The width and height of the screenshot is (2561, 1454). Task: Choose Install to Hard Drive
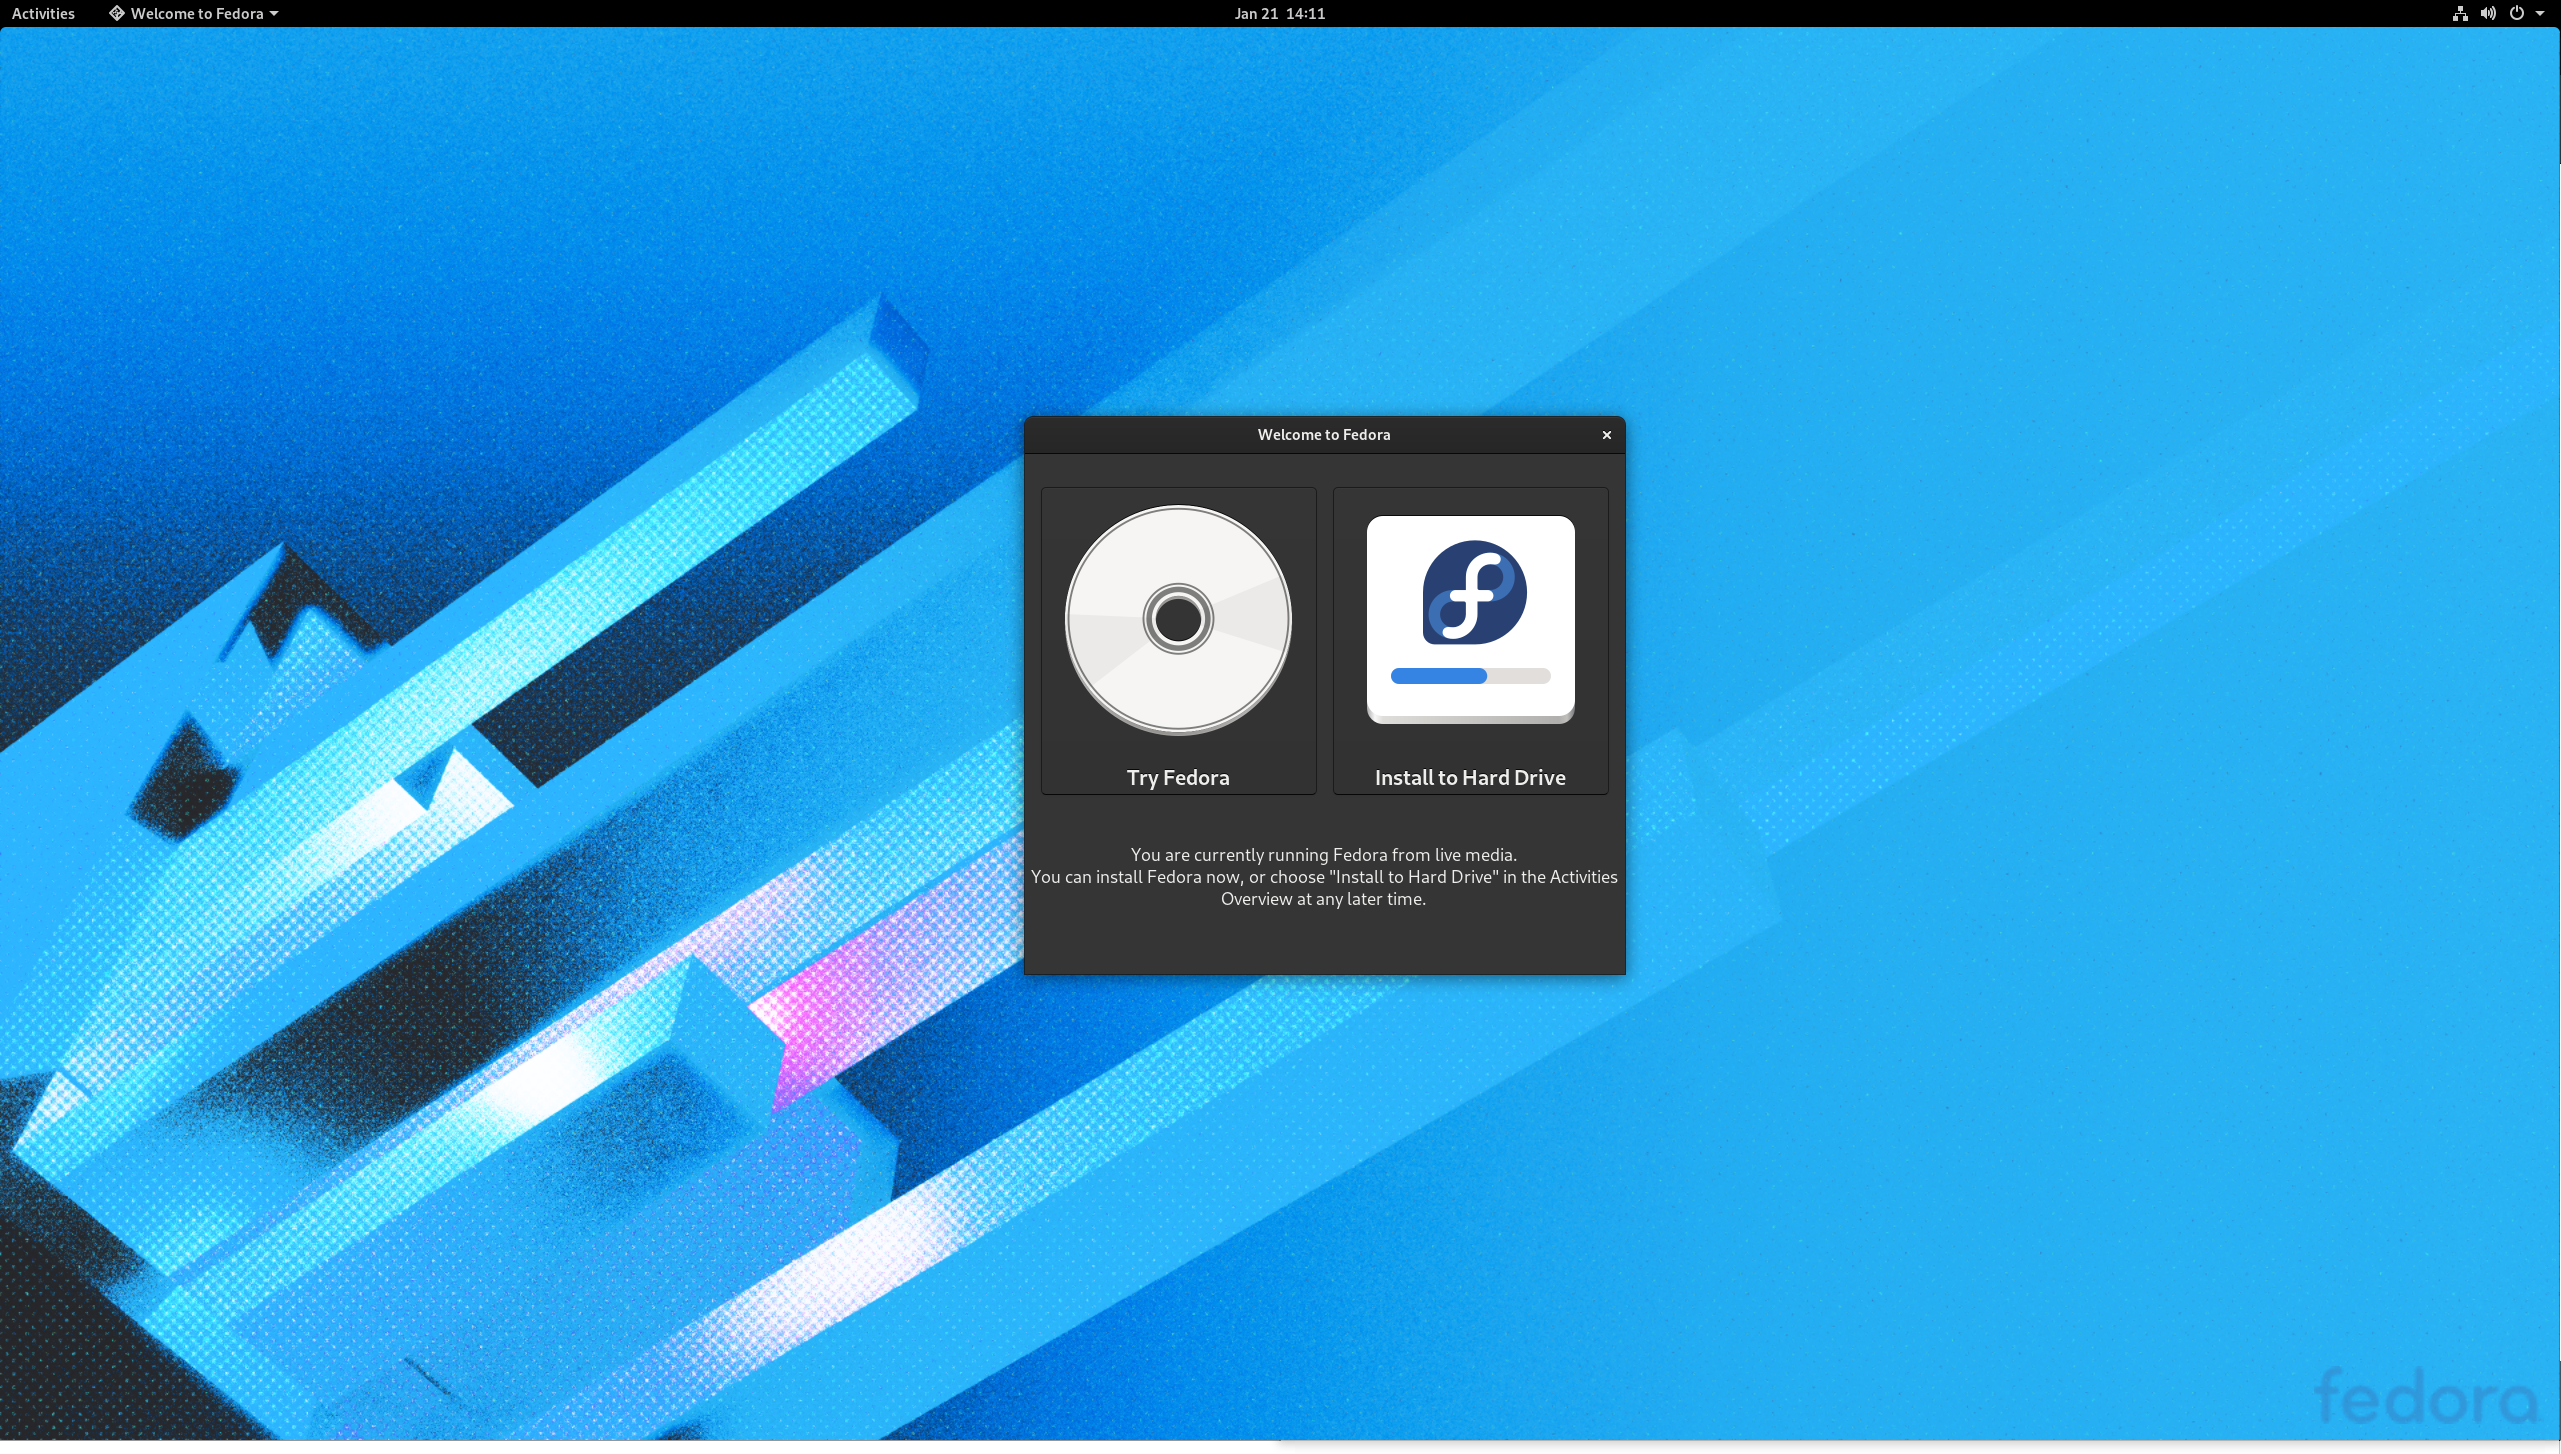point(1471,641)
